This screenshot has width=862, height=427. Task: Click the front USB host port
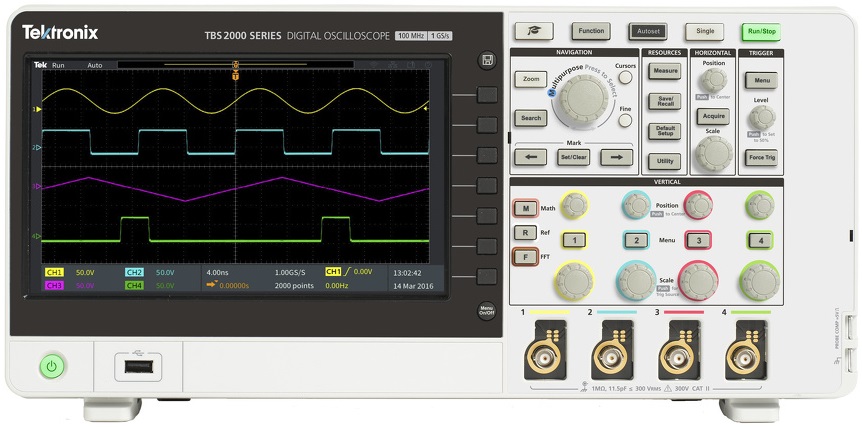pos(138,367)
